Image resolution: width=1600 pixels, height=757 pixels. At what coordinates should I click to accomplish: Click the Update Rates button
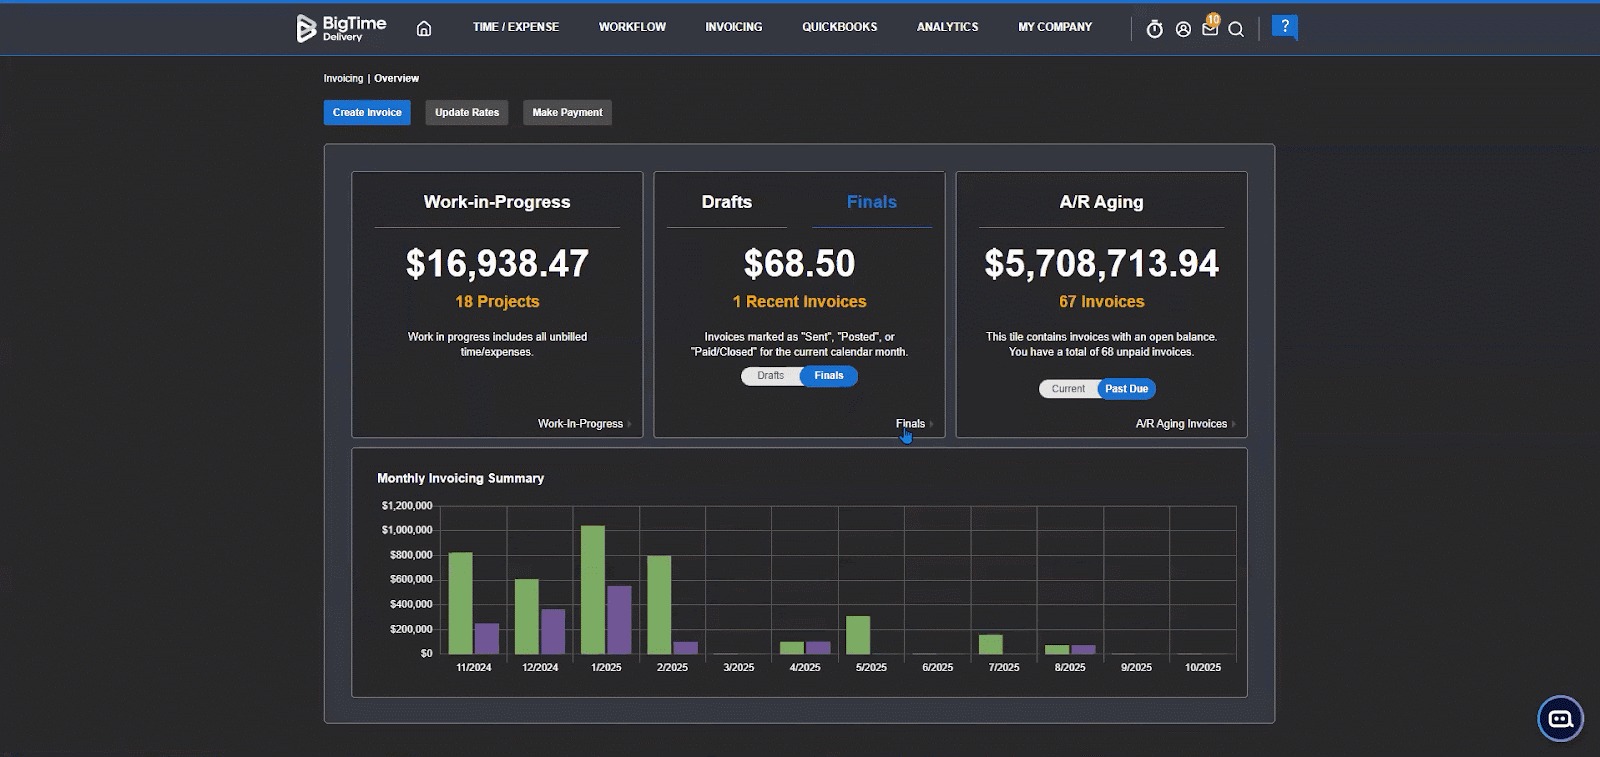[467, 113]
